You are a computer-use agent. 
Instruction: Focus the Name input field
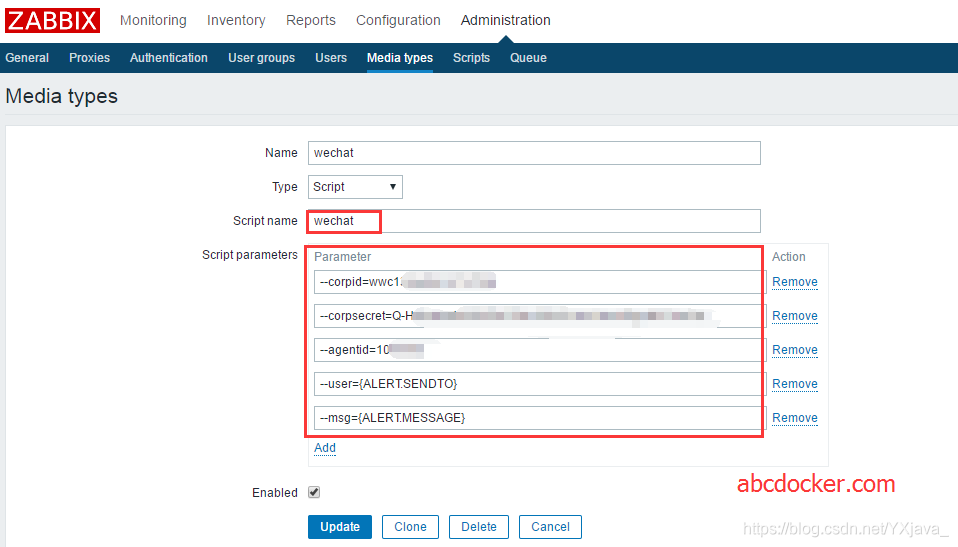[x=534, y=153]
